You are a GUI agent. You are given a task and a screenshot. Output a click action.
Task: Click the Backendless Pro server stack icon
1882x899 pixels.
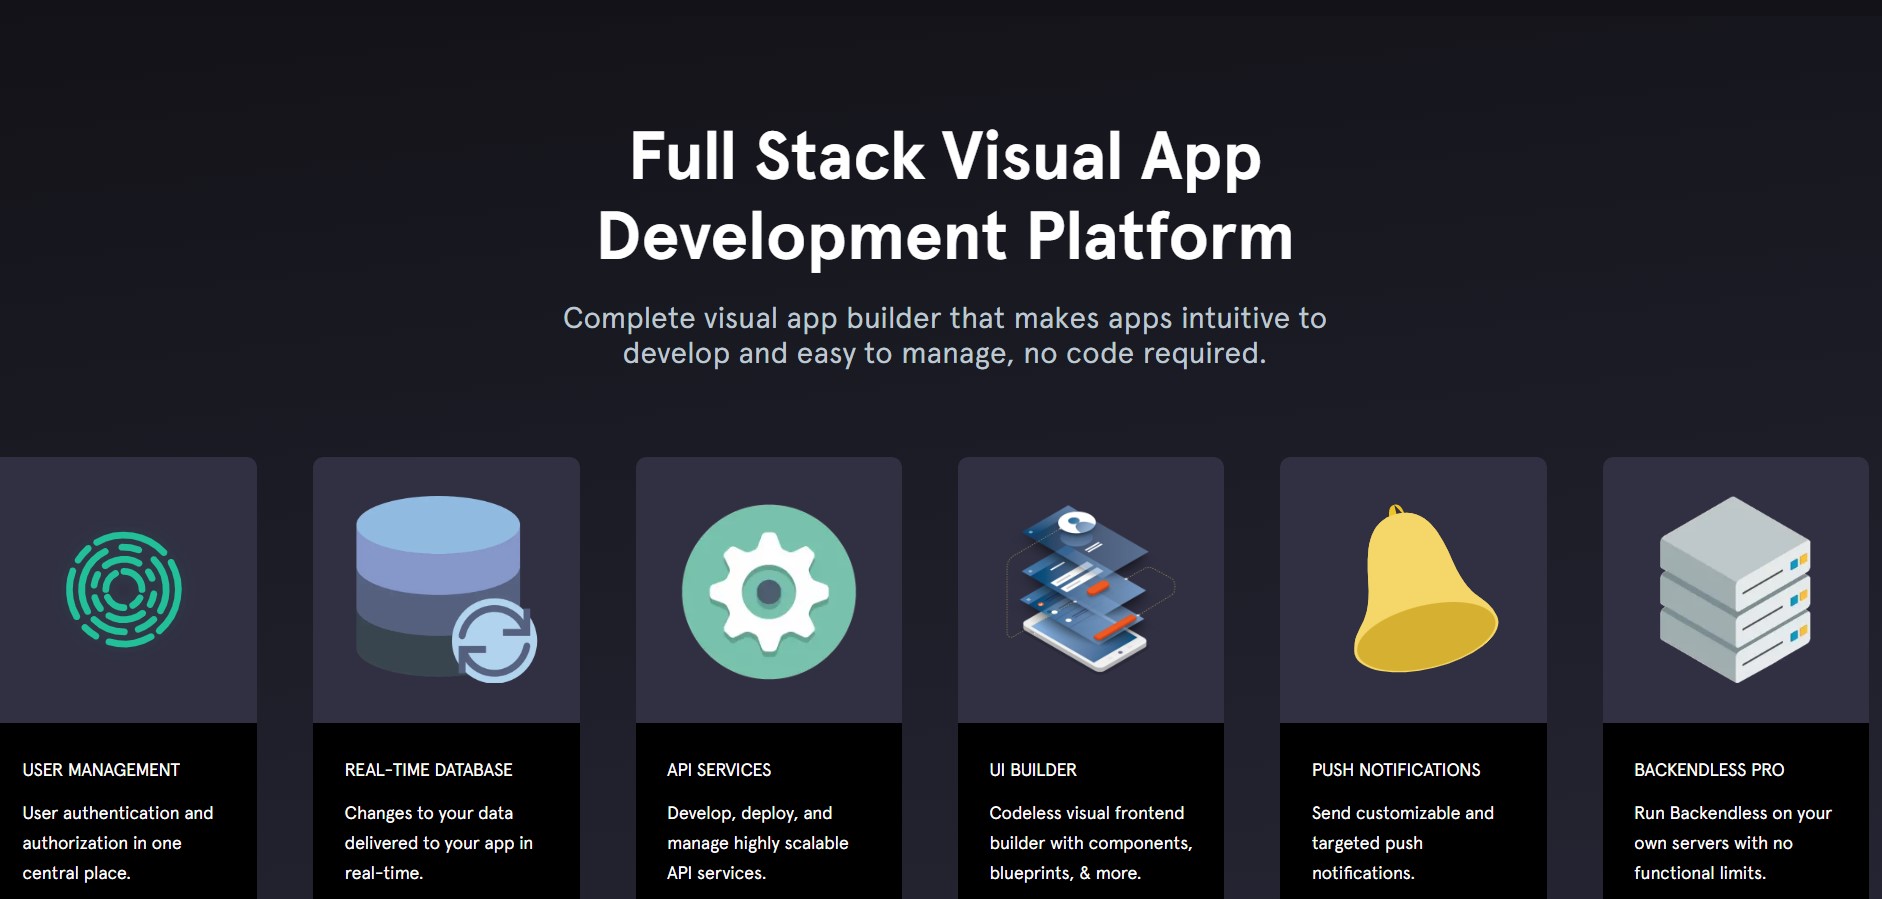[1735, 590]
